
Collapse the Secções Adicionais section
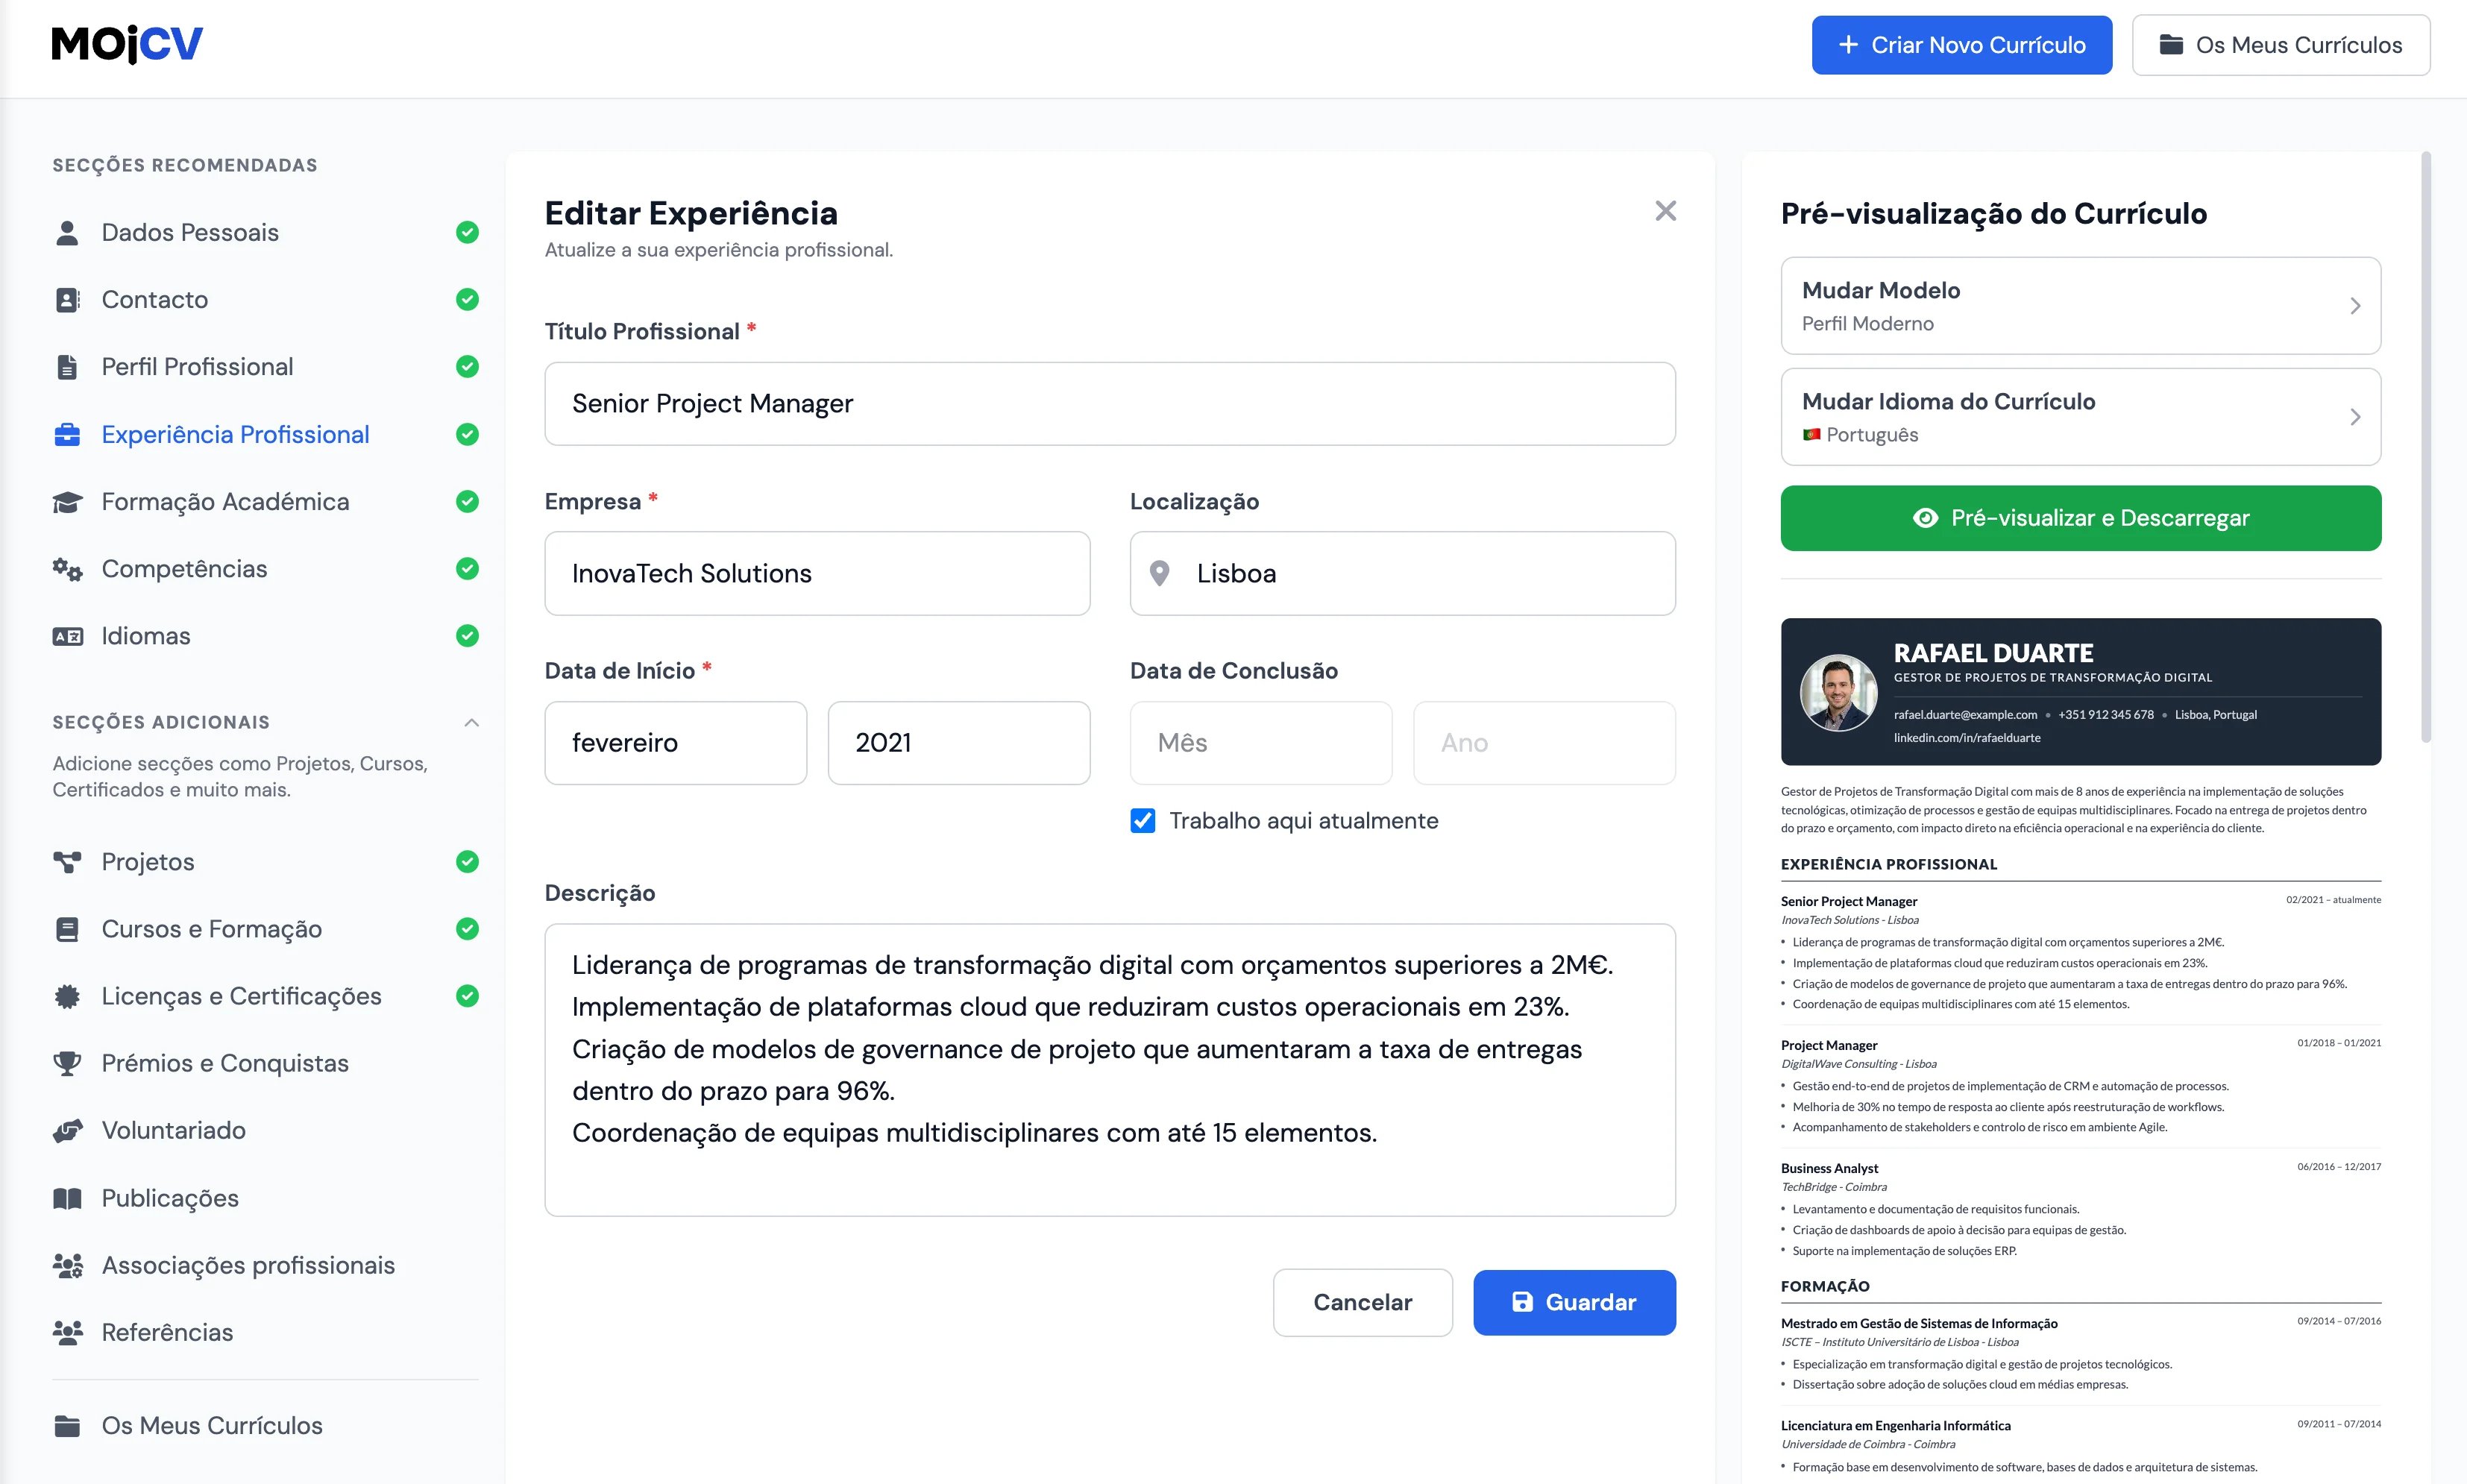471,722
